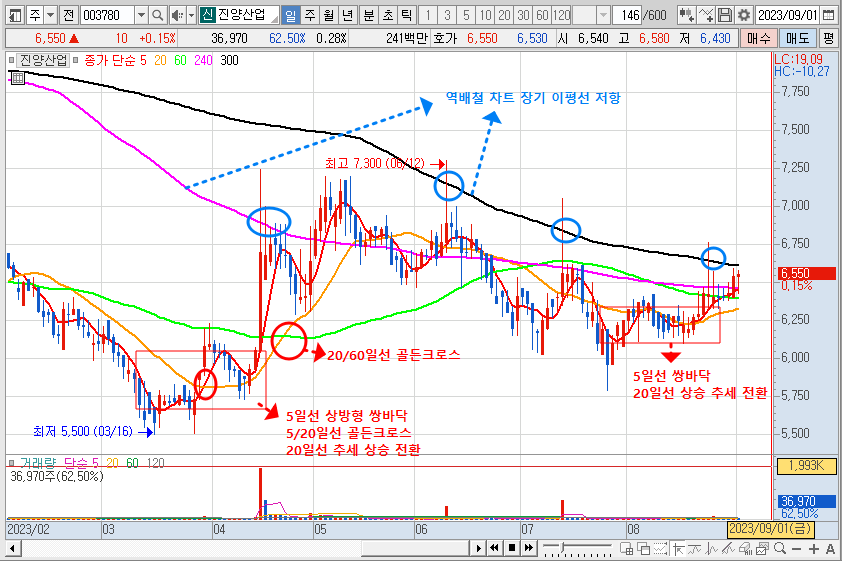Select the 20 interval button
The width and height of the screenshot is (842, 561).
504,15
